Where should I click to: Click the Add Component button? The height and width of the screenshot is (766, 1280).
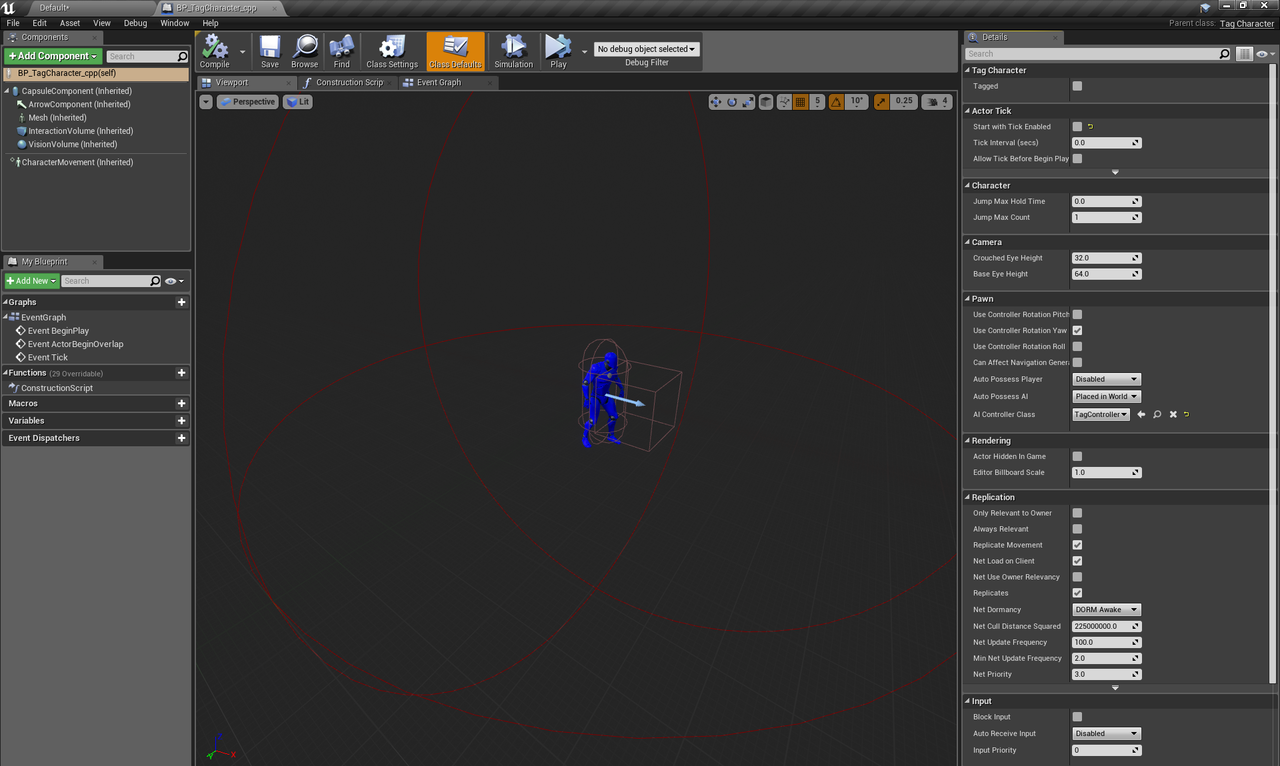[53, 56]
